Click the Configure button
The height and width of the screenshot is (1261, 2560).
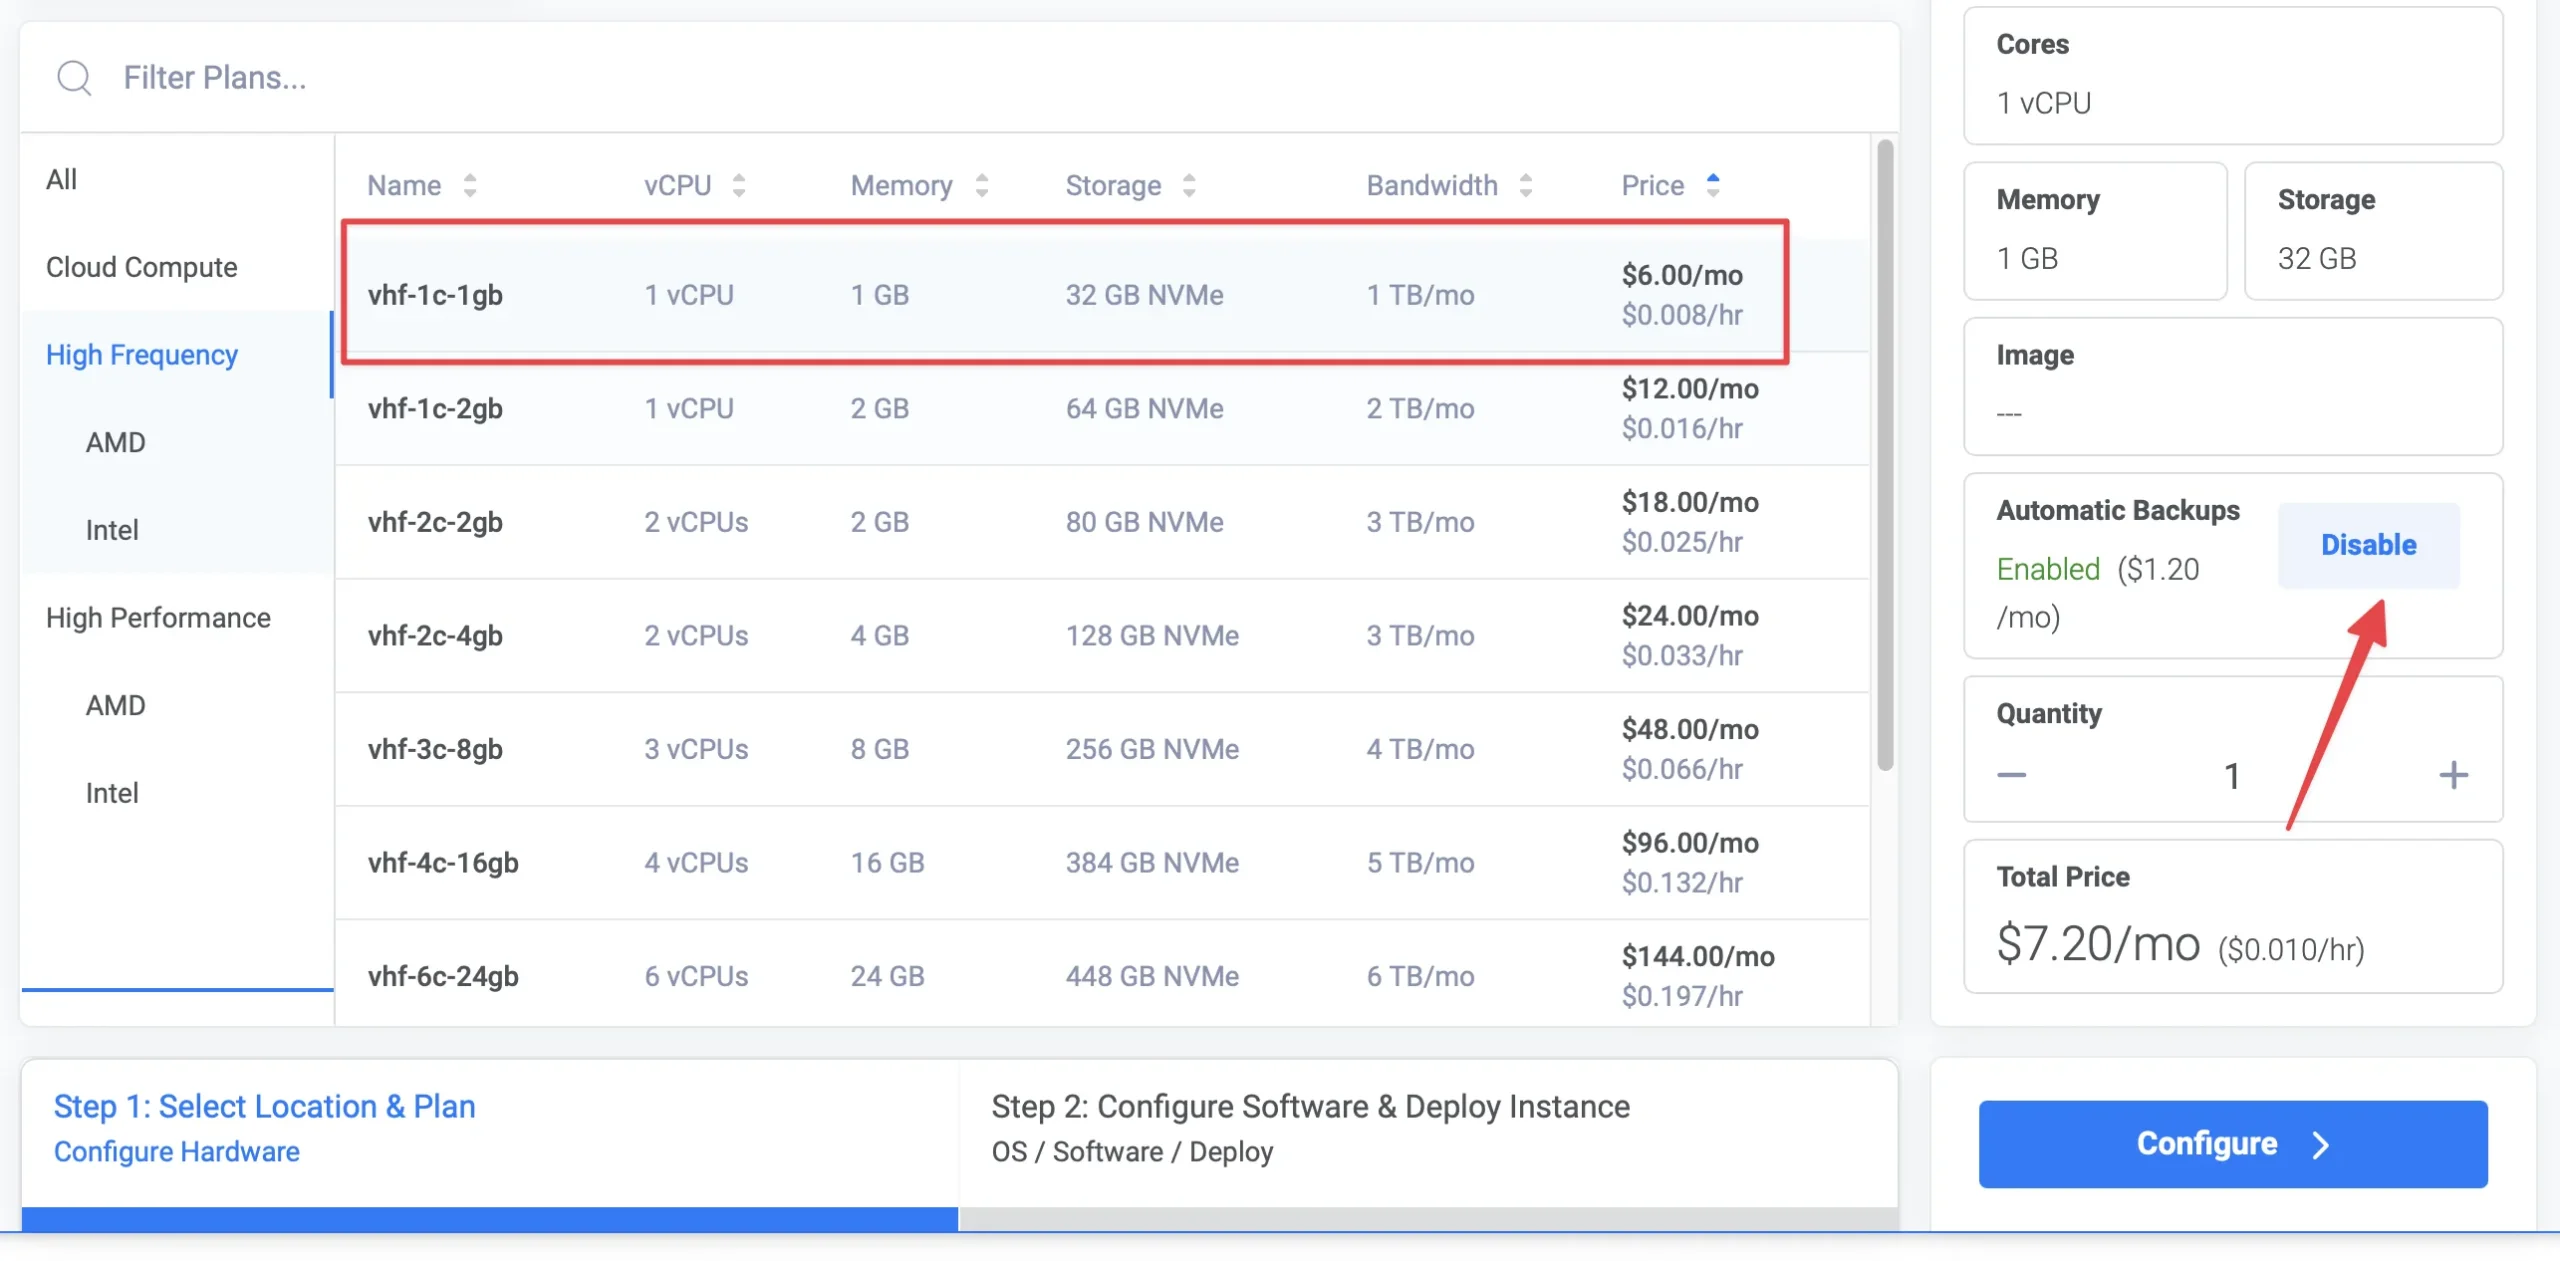point(2233,1144)
